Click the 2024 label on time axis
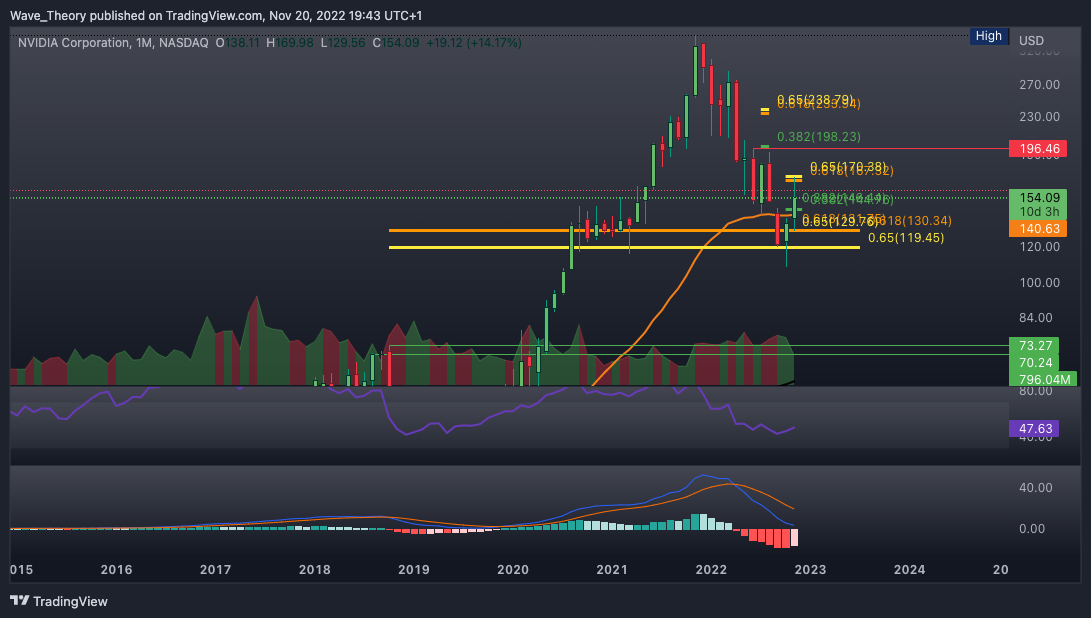This screenshot has height=618, width=1091. pos(909,569)
